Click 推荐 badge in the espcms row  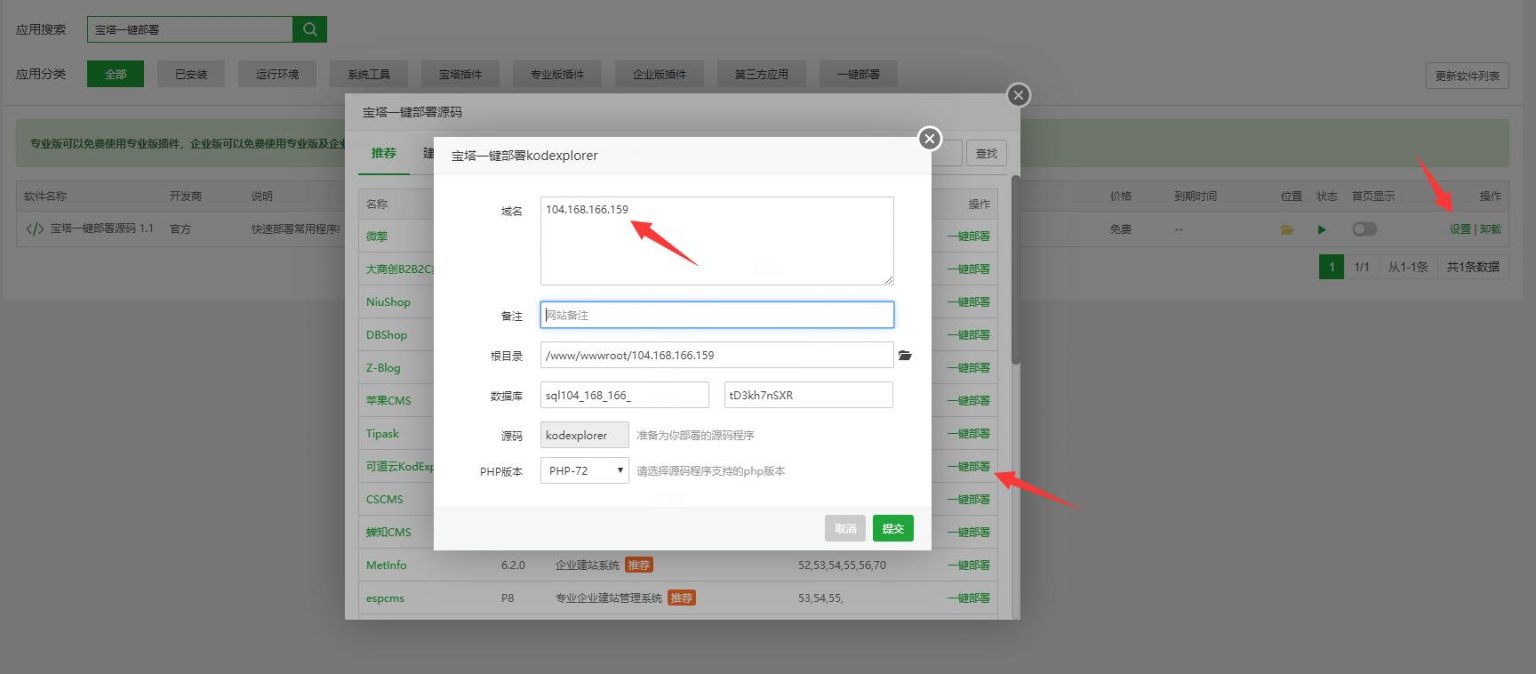point(682,598)
